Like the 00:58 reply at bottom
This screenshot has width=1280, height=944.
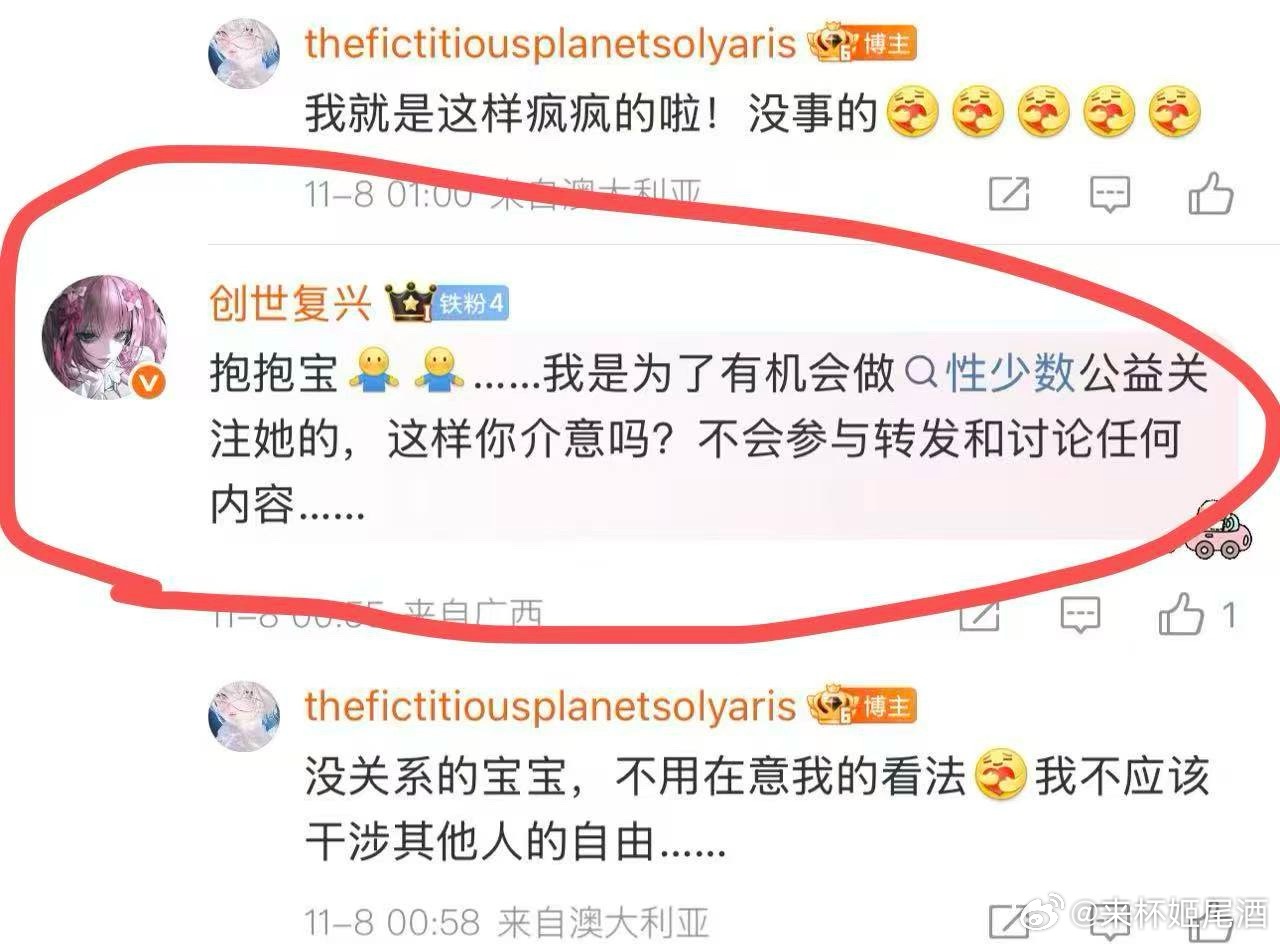[1210, 923]
